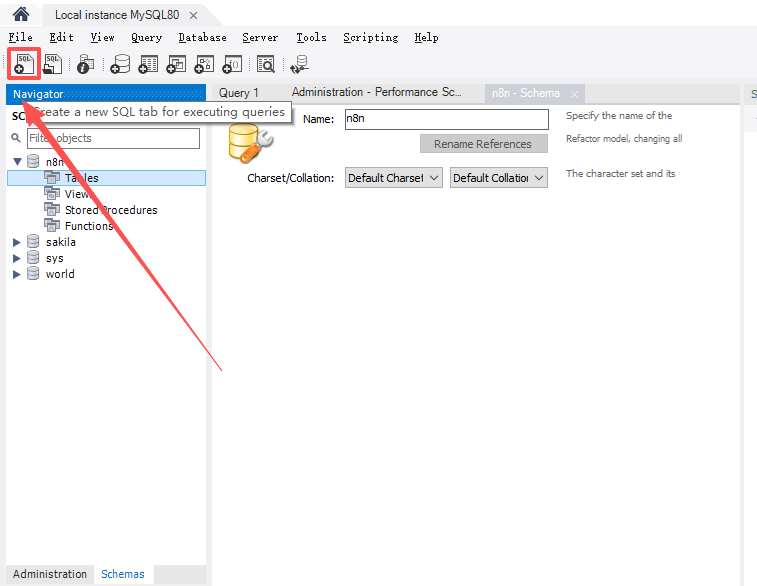This screenshot has width=757, height=586.
Task: Open the Server menu
Action: click(x=260, y=37)
